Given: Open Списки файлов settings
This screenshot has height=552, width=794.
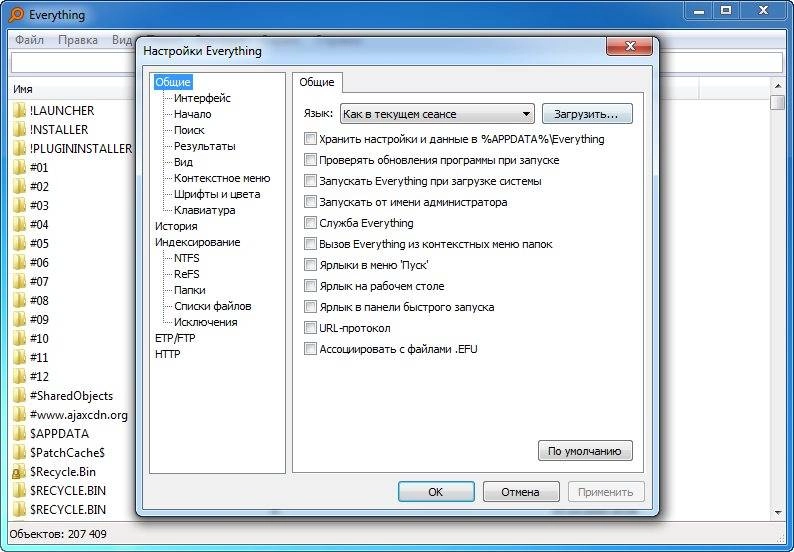Looking at the screenshot, I should [x=213, y=306].
